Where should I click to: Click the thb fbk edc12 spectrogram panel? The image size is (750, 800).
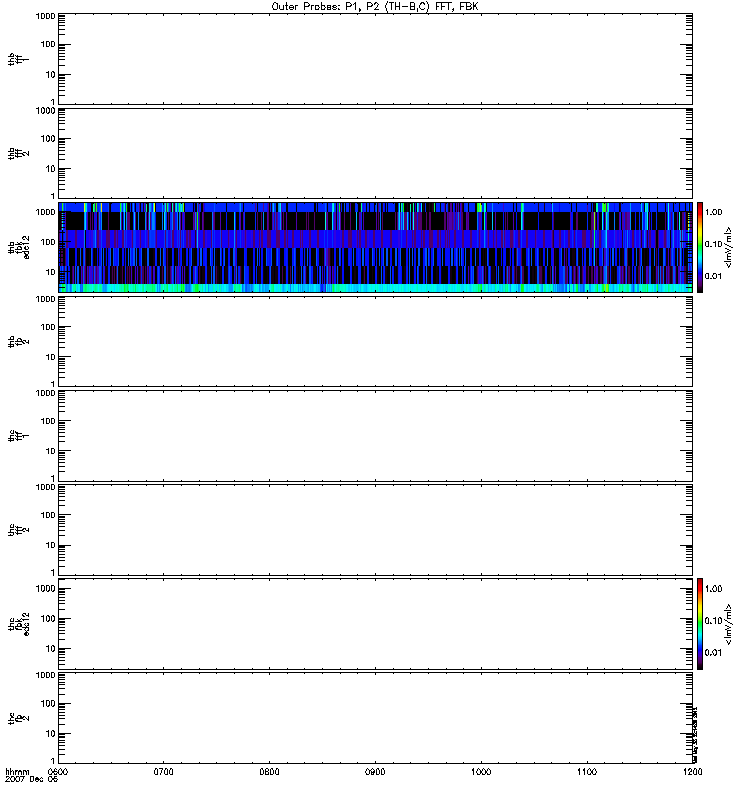coord(375,247)
